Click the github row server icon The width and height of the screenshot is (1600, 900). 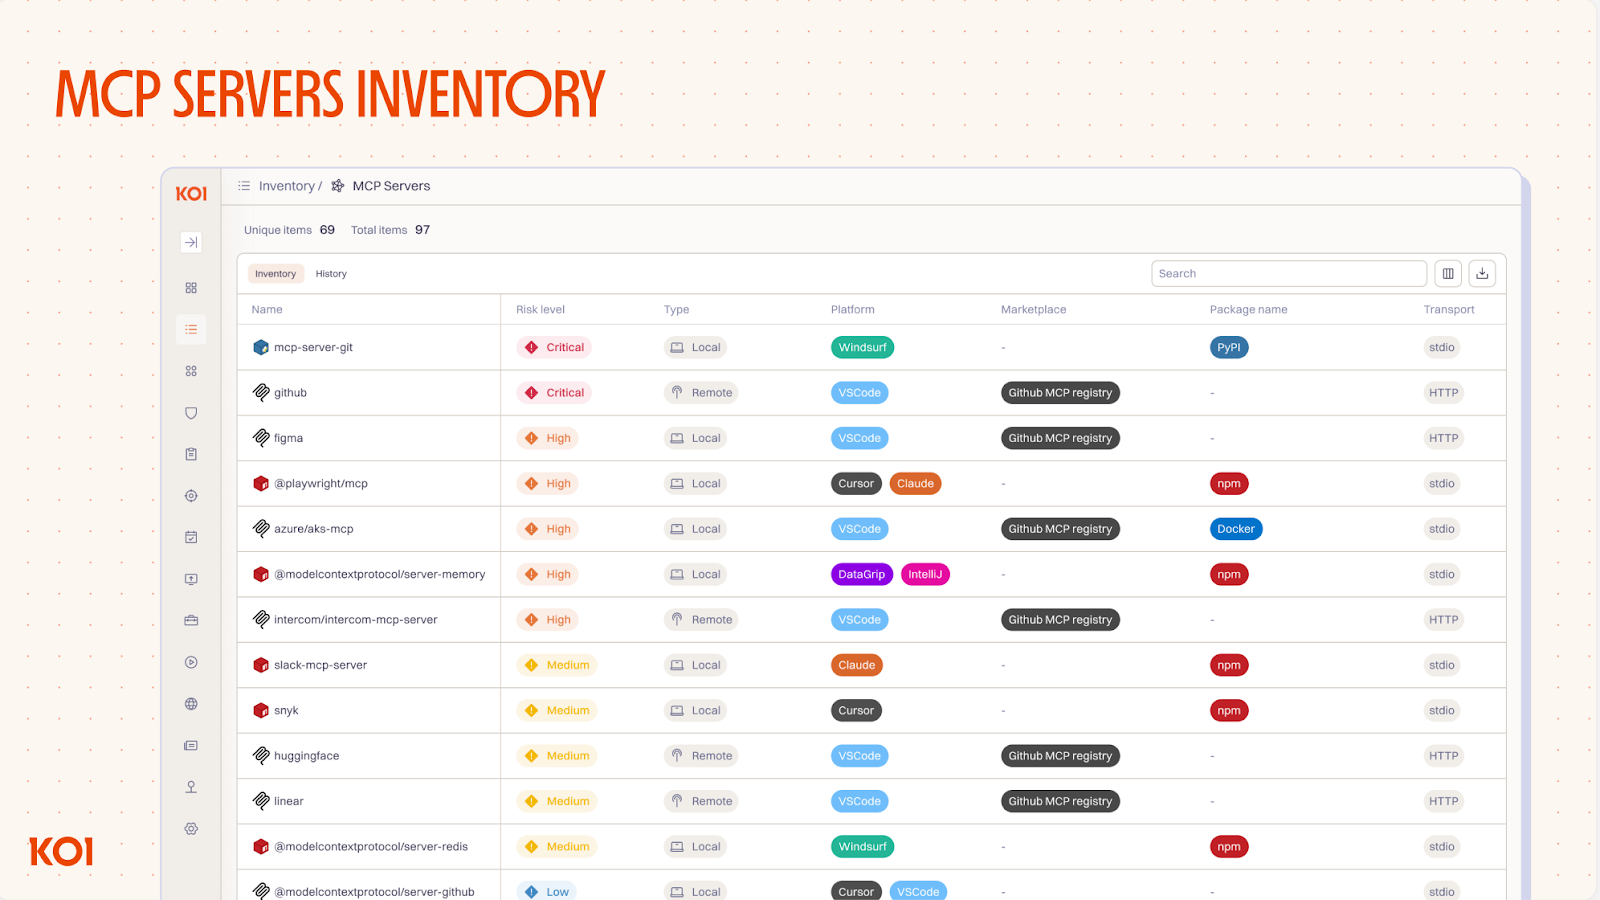pyautogui.click(x=261, y=393)
